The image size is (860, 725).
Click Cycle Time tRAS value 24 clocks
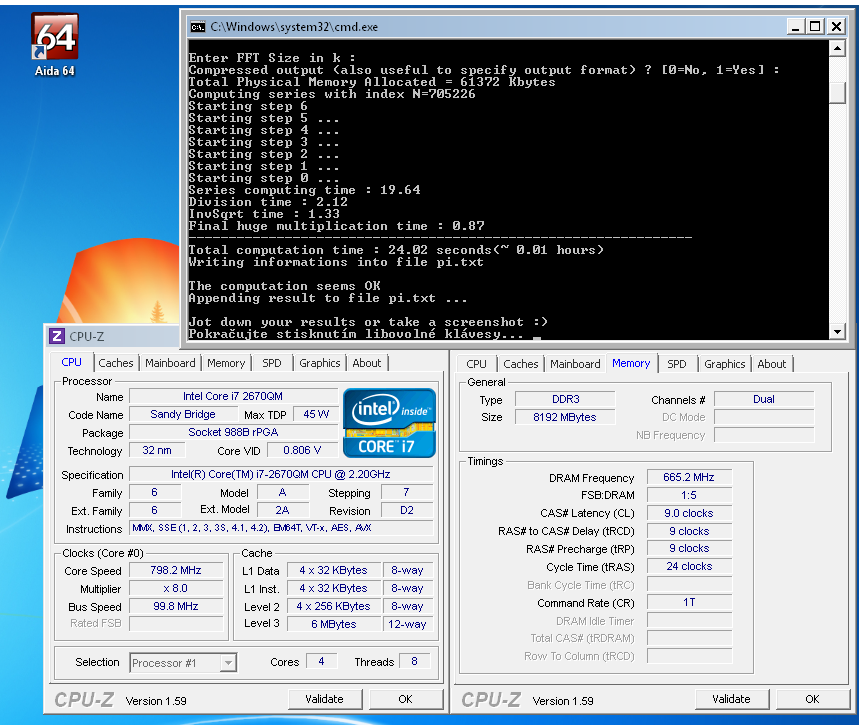click(x=689, y=567)
